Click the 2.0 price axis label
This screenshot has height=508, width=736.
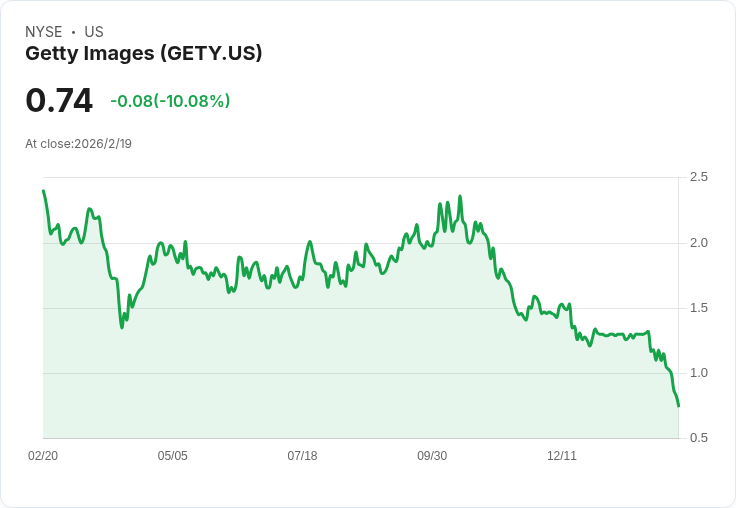(x=698, y=243)
